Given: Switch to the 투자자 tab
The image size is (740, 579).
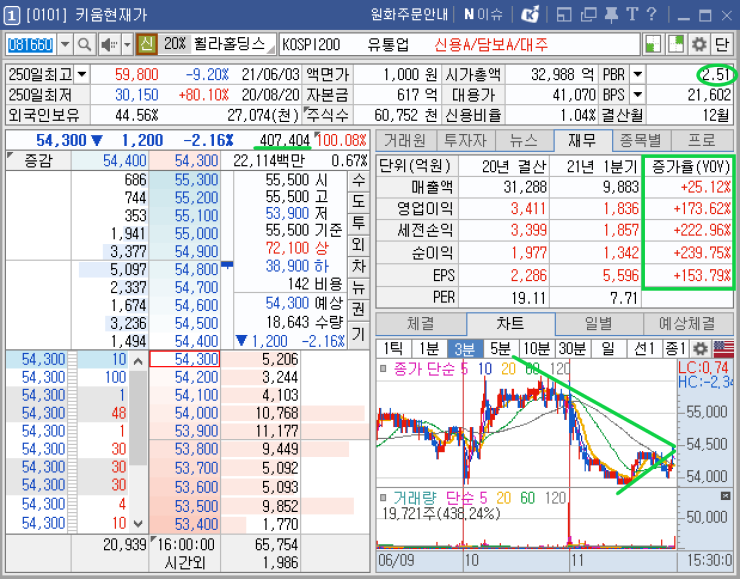Looking at the screenshot, I should pos(465,141).
